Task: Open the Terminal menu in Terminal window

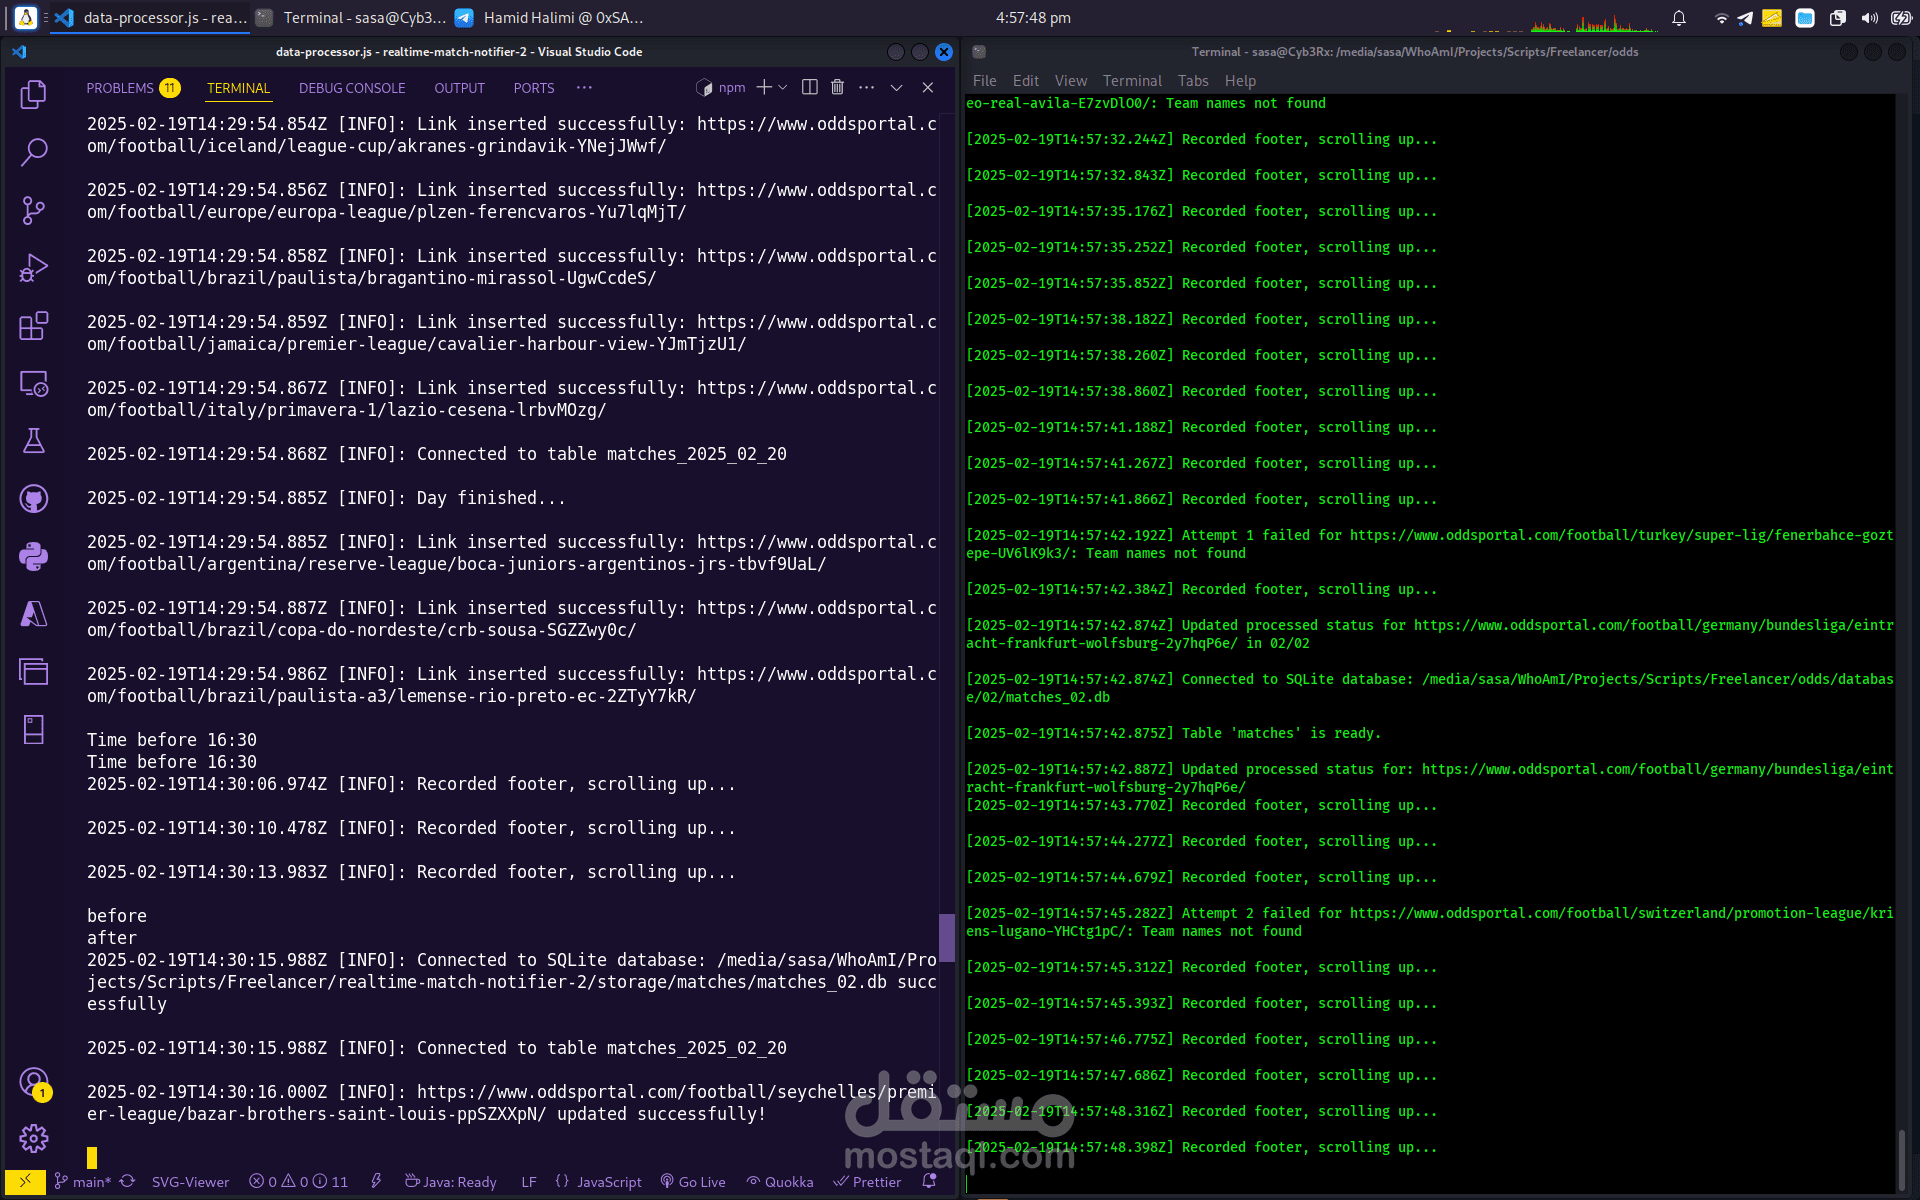Action: point(1132,81)
